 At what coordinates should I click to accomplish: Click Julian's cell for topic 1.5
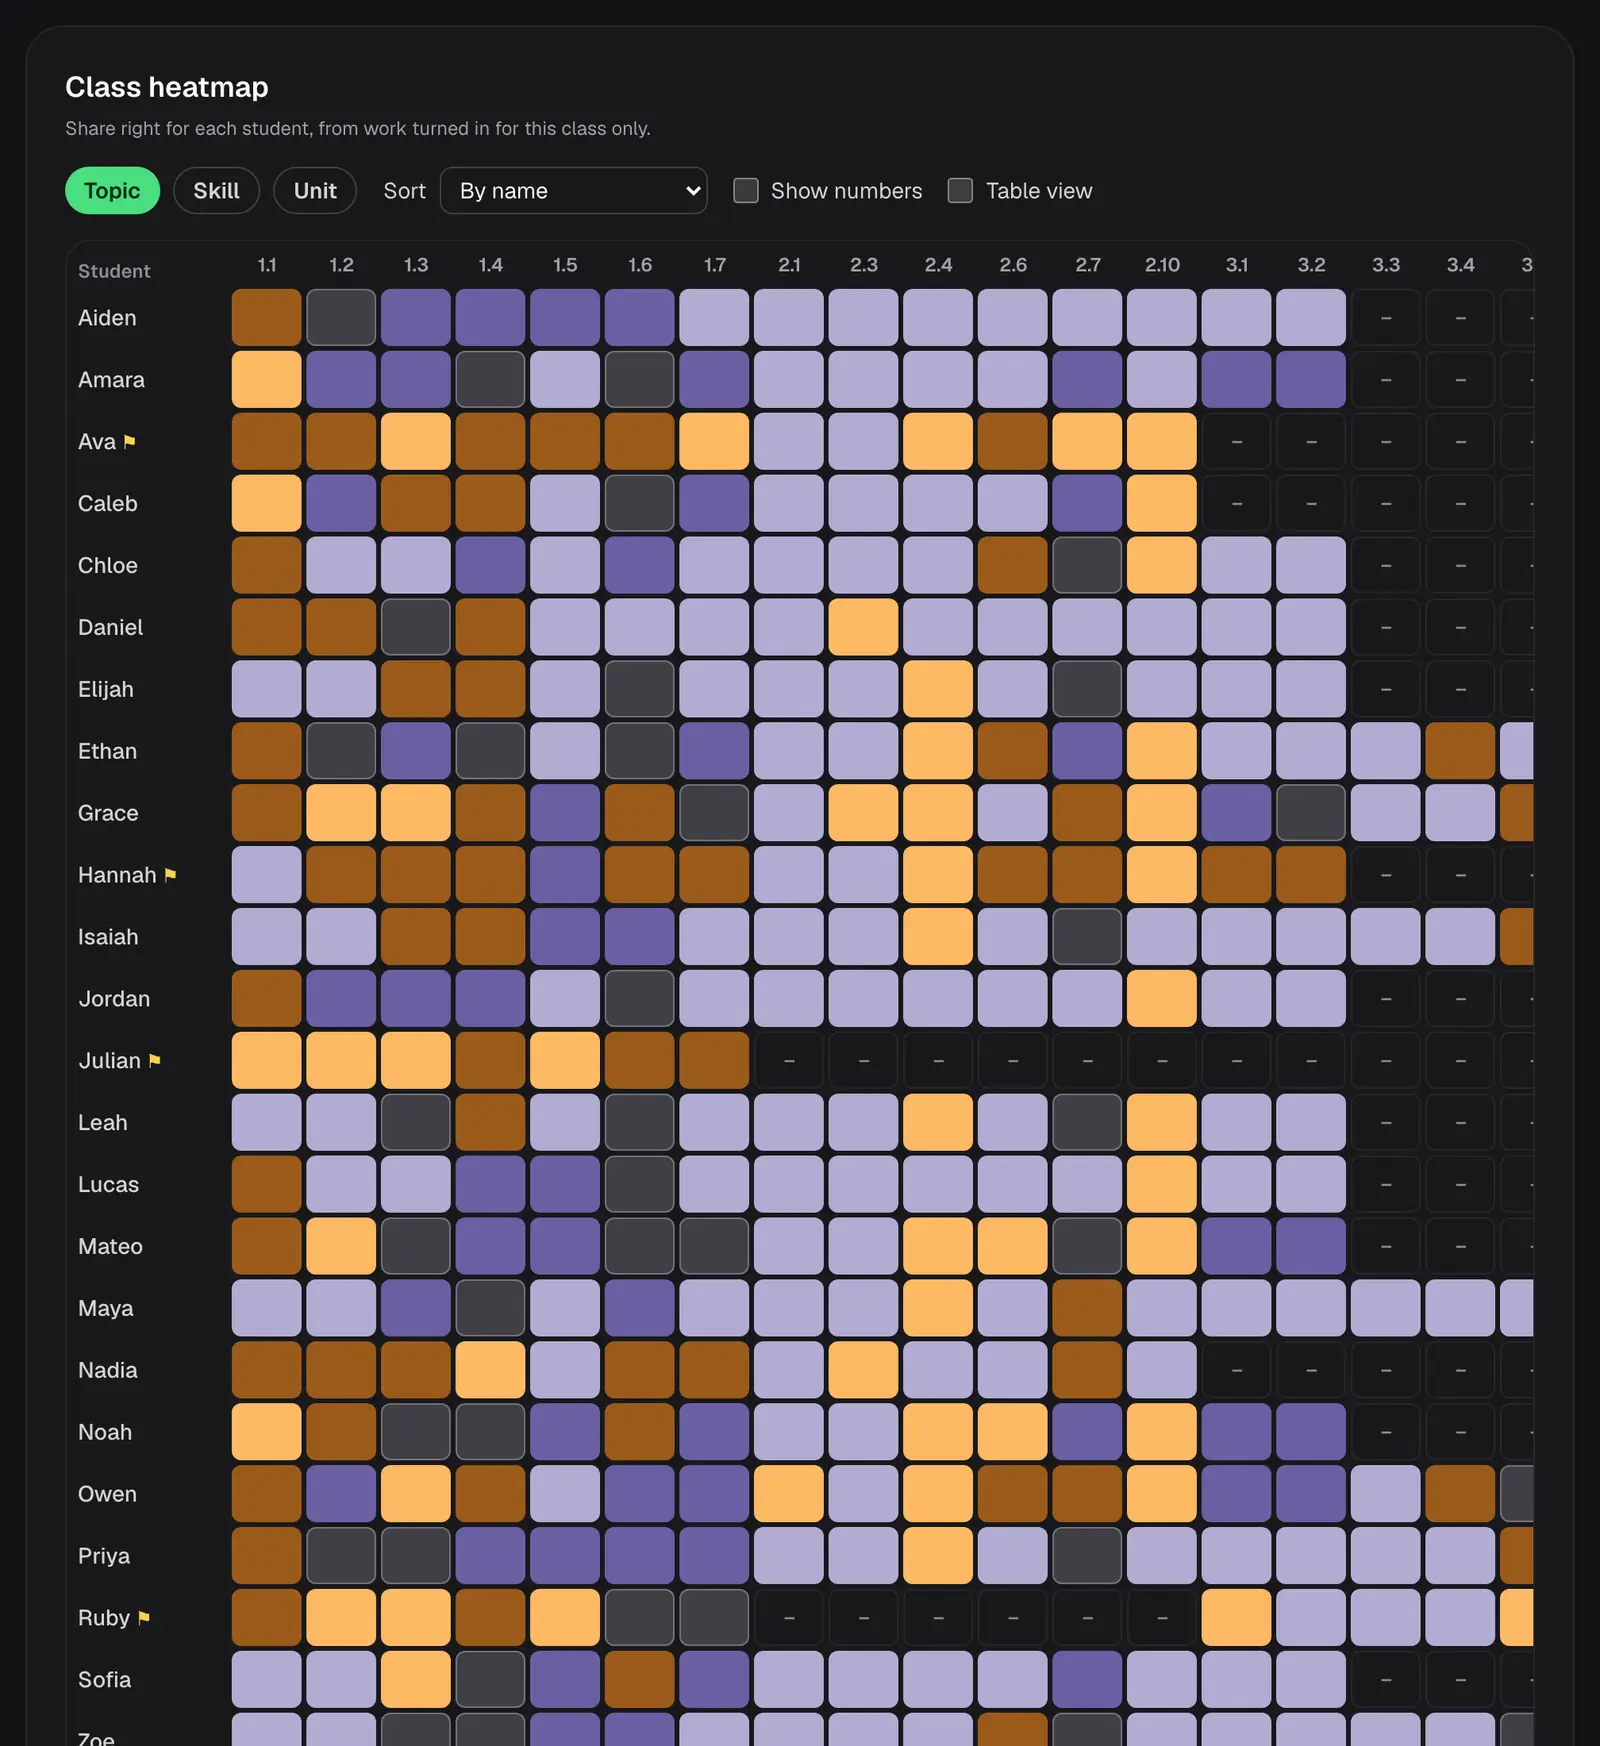[565, 1060]
